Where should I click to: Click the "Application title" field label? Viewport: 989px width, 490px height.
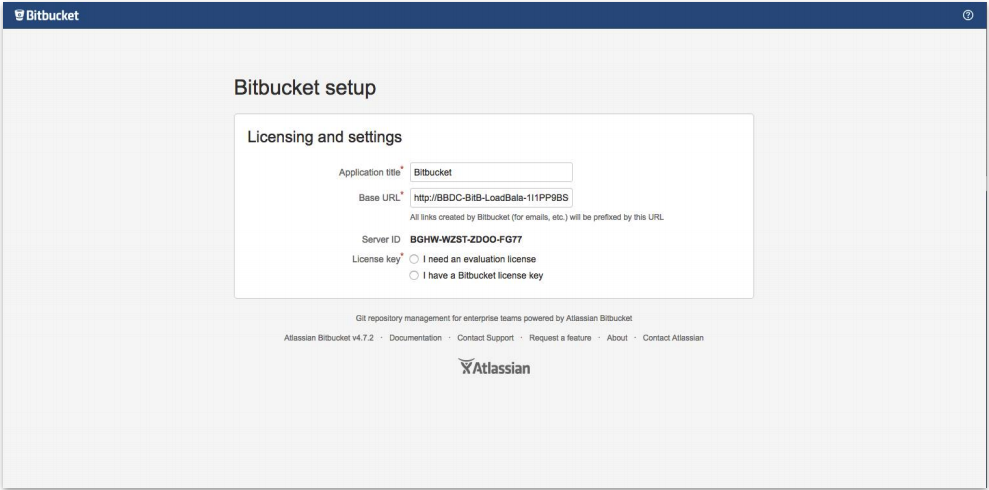tap(368, 172)
